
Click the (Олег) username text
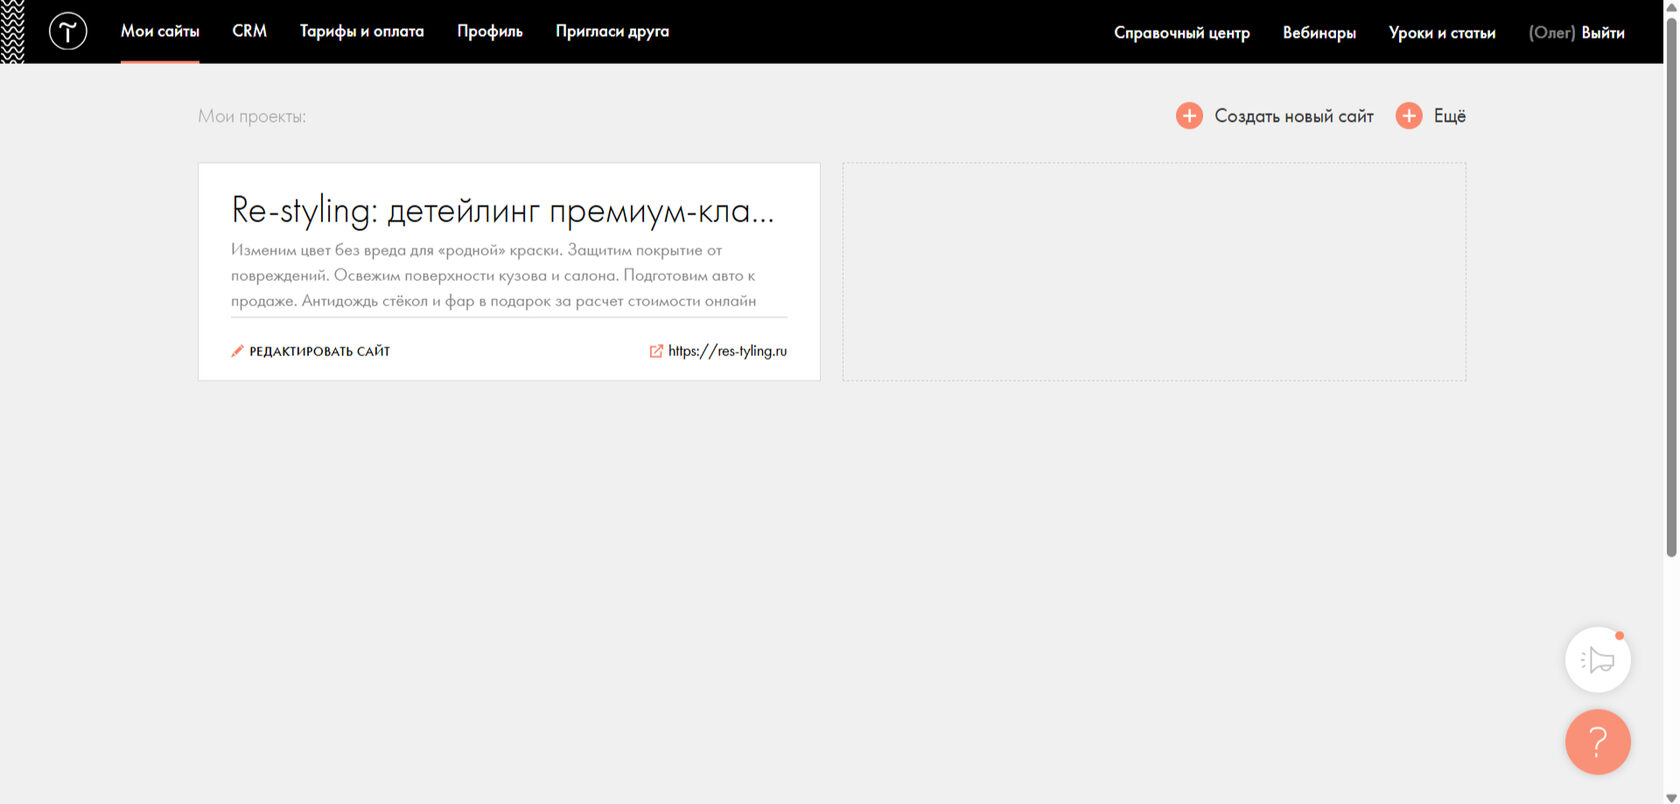1552,33
